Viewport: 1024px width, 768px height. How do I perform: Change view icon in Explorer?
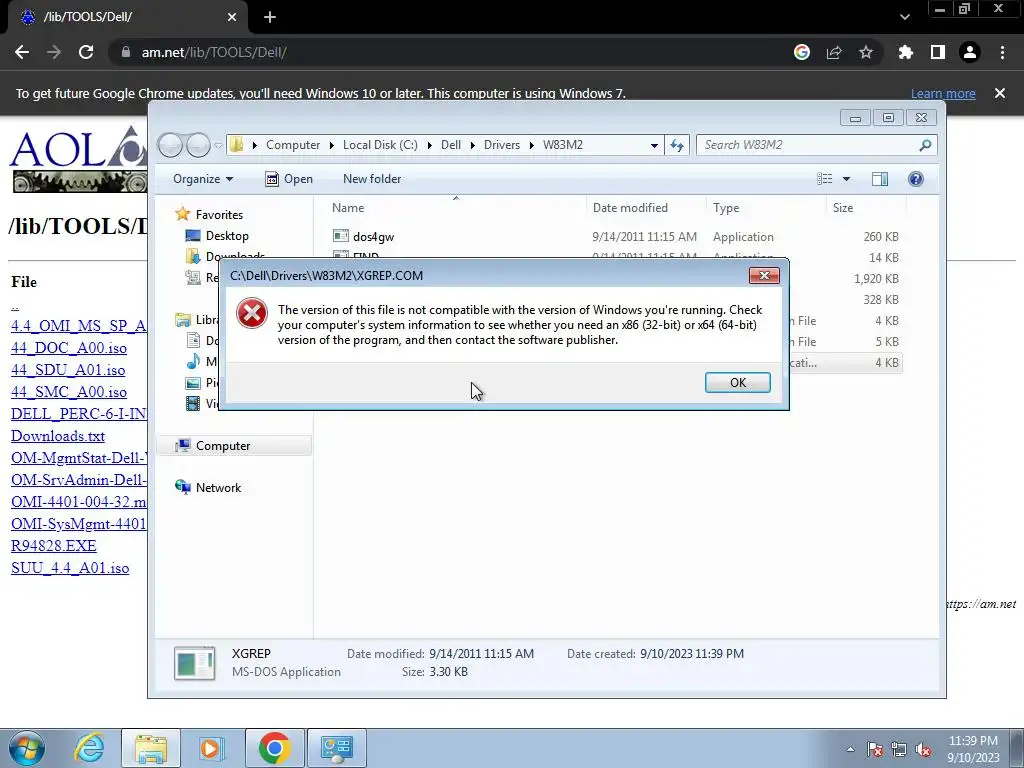coord(825,179)
